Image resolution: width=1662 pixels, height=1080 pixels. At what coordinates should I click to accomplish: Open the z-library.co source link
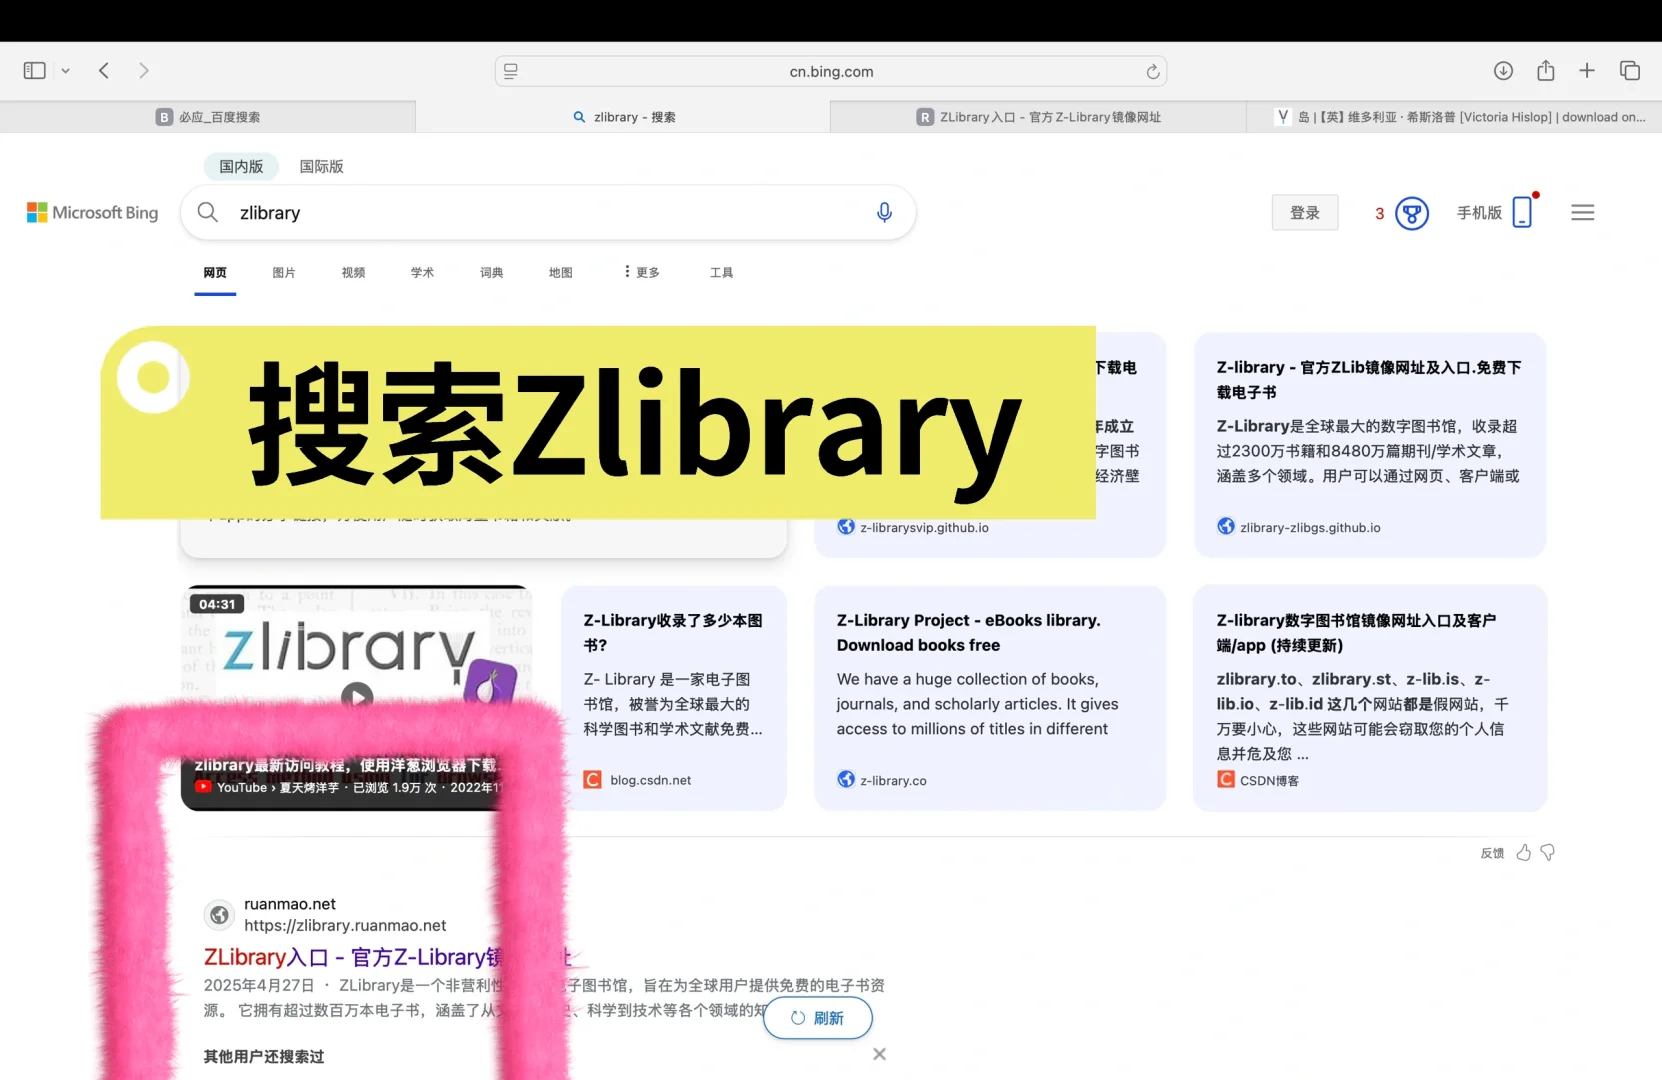(x=893, y=781)
